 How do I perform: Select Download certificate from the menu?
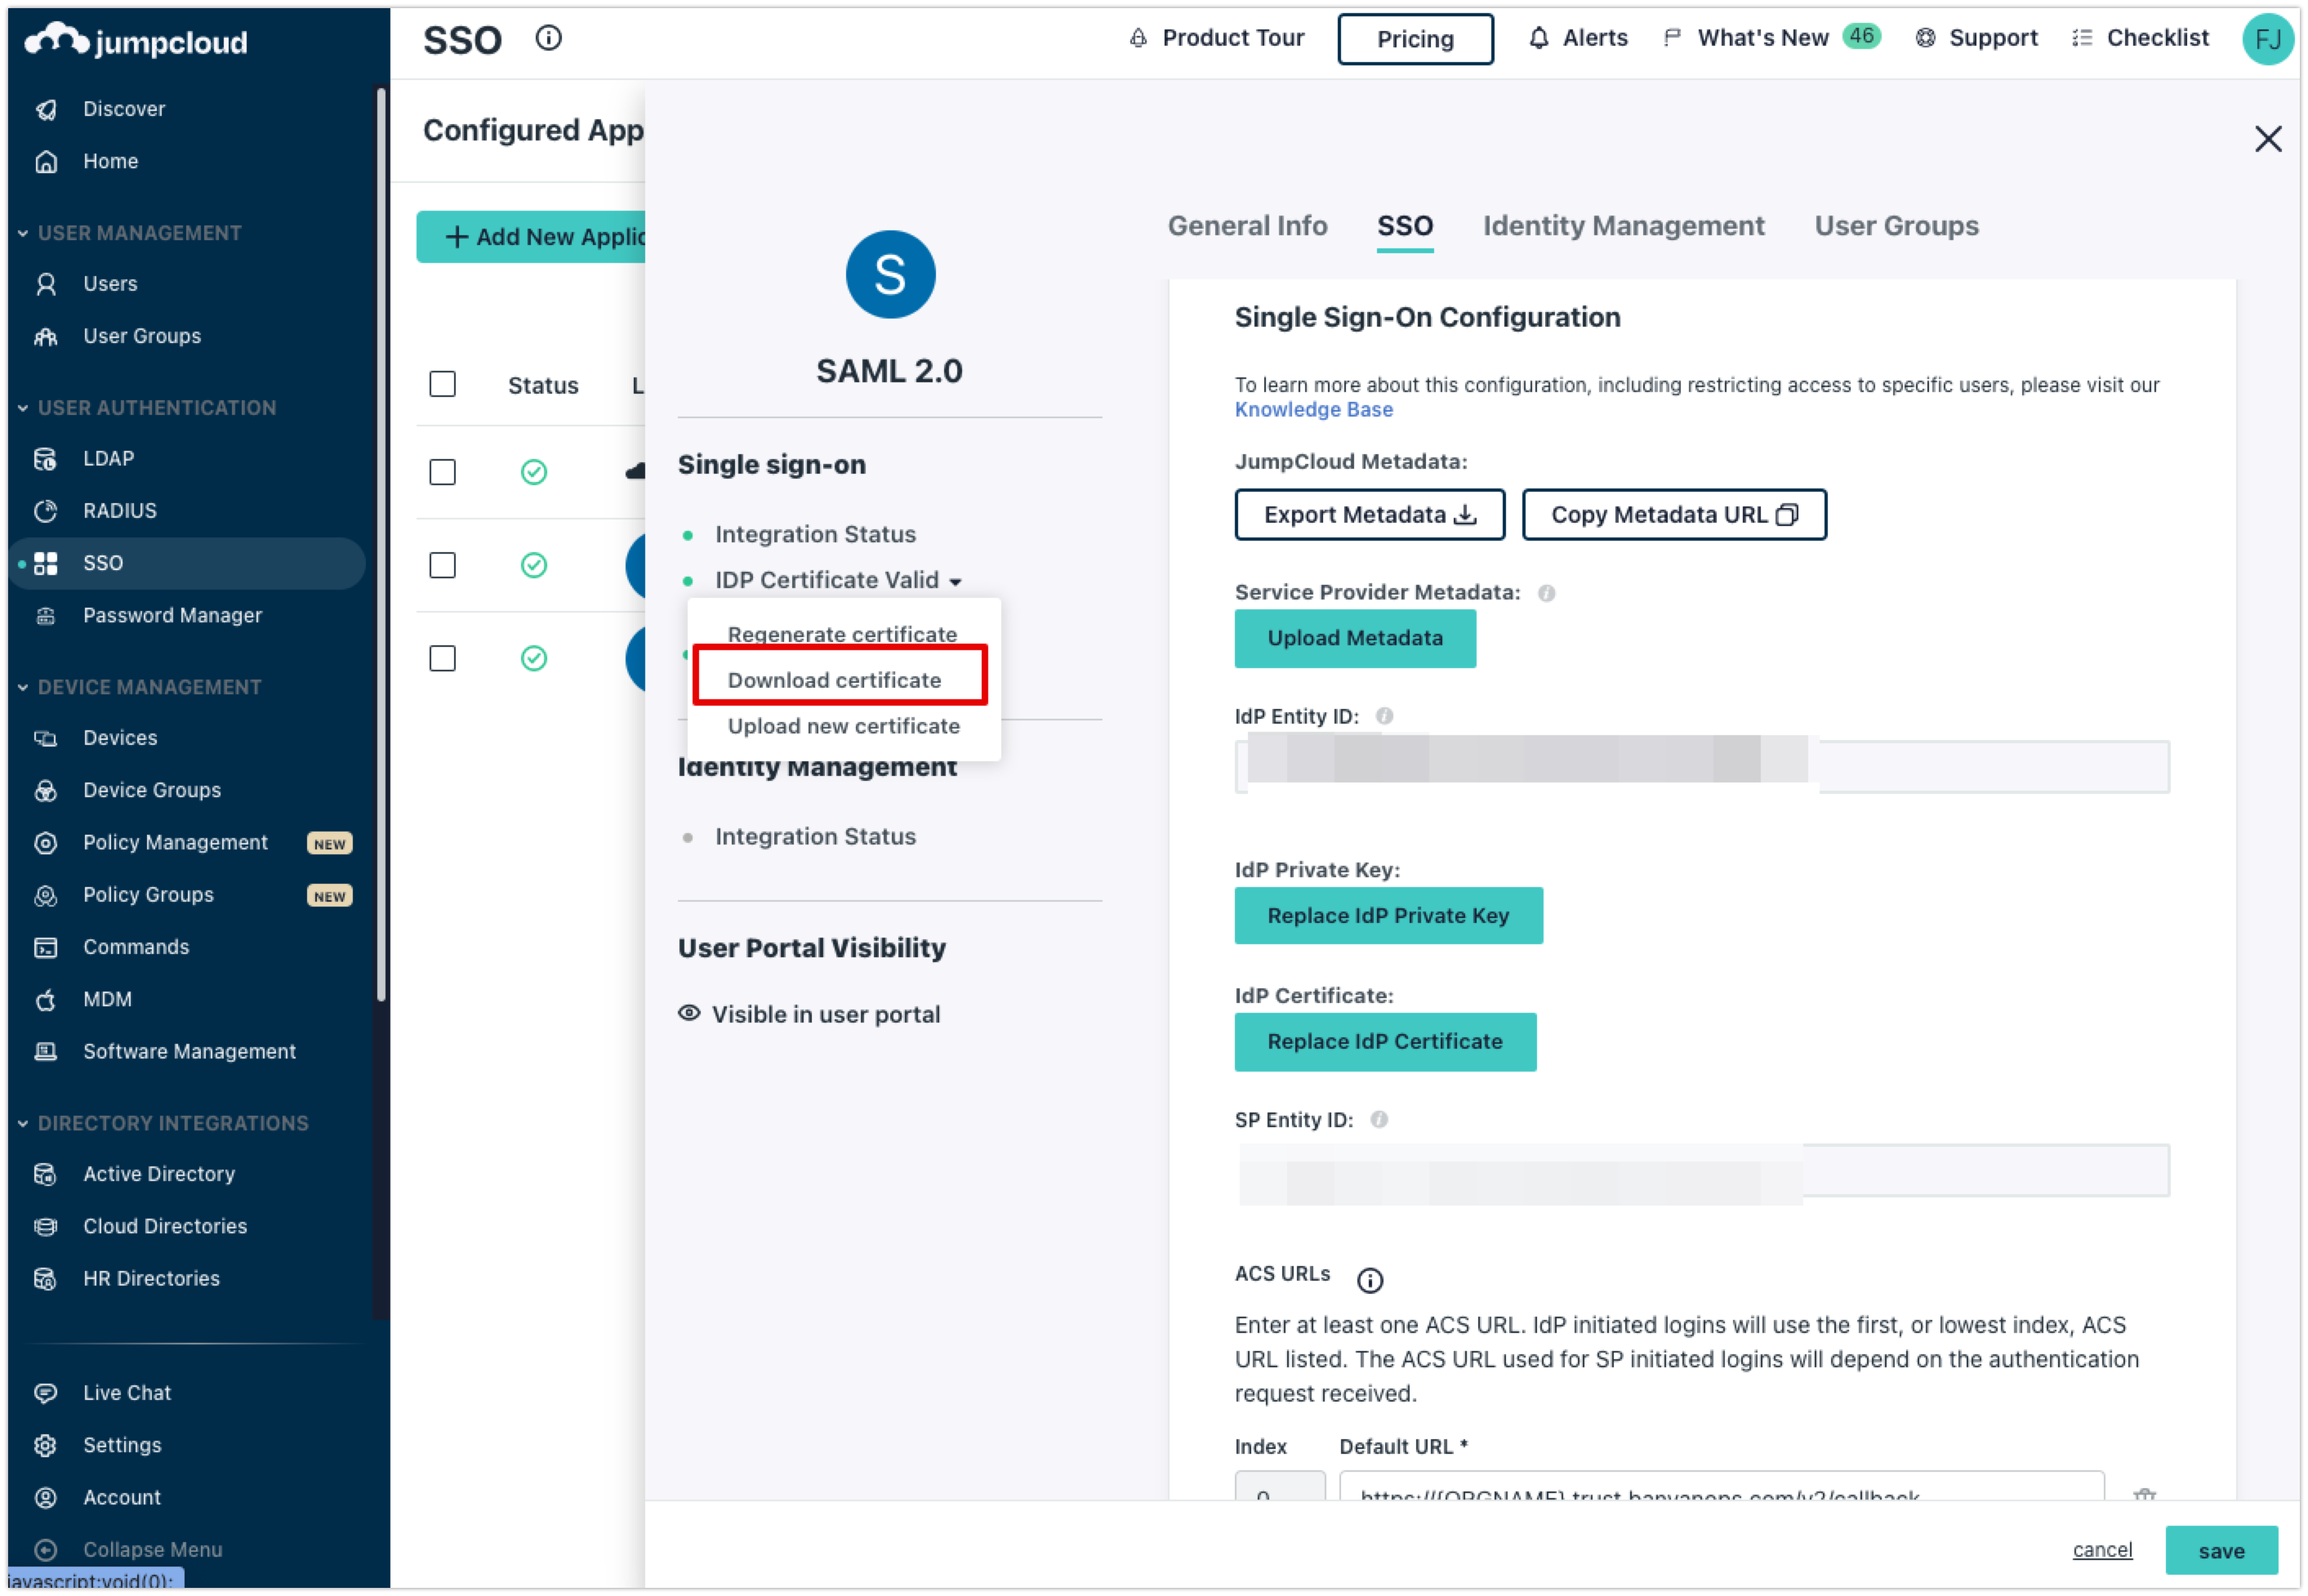click(834, 680)
